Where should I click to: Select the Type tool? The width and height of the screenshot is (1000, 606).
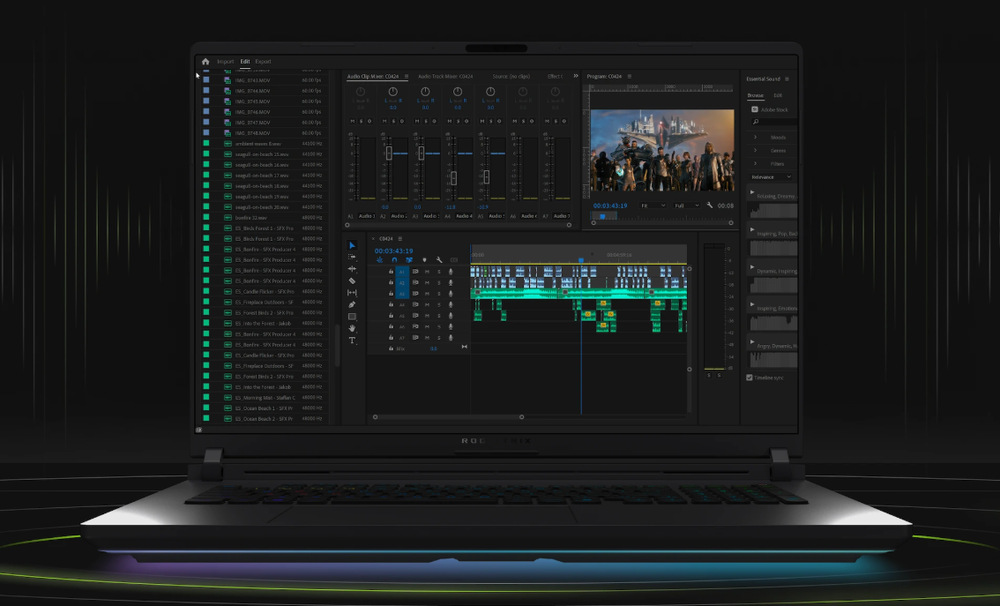tap(352, 340)
